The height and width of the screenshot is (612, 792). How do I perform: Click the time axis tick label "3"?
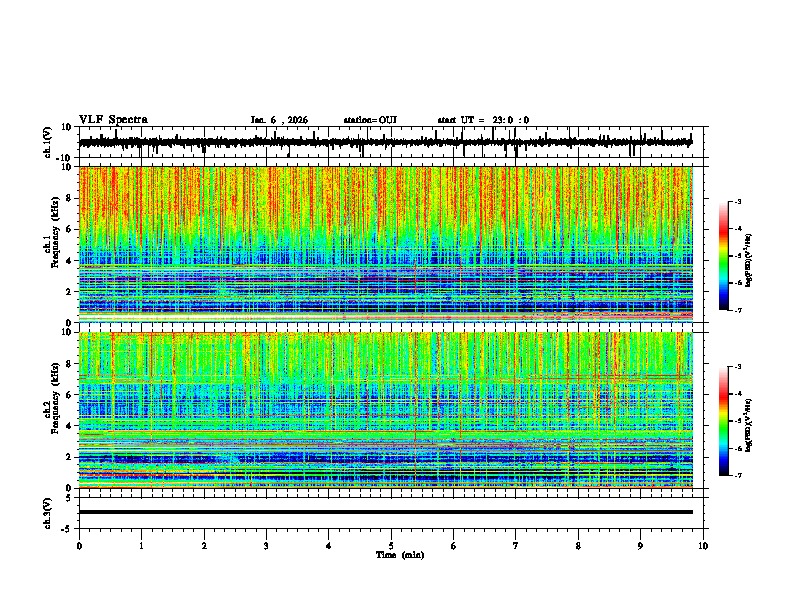tap(266, 546)
